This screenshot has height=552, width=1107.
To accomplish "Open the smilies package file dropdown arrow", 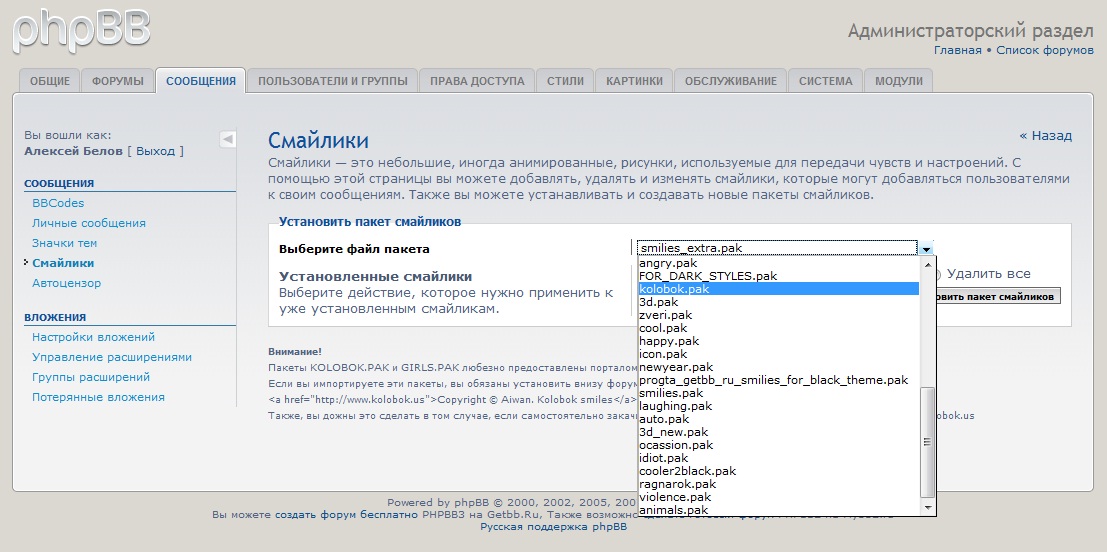I will tap(926, 248).
